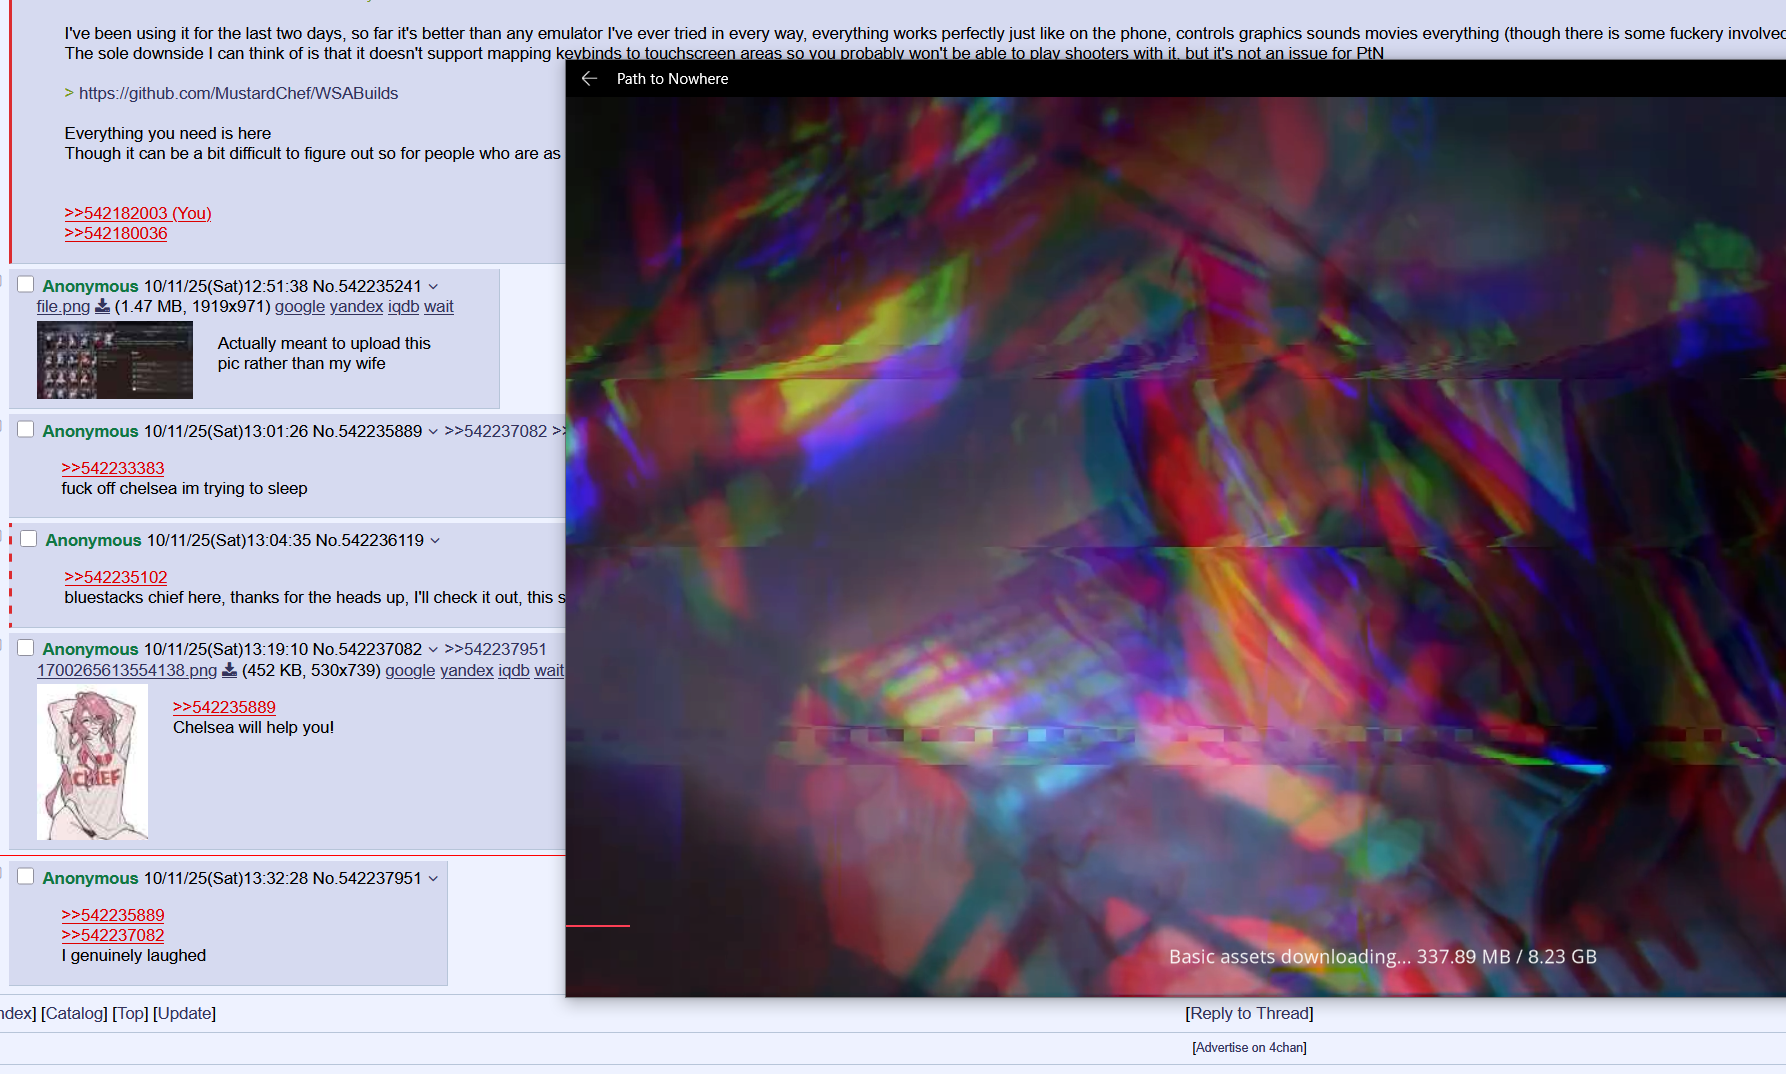The width and height of the screenshot is (1786, 1074).
Task: Tick the checkbox for post No.542235889
Action: pyautogui.click(x=26, y=430)
